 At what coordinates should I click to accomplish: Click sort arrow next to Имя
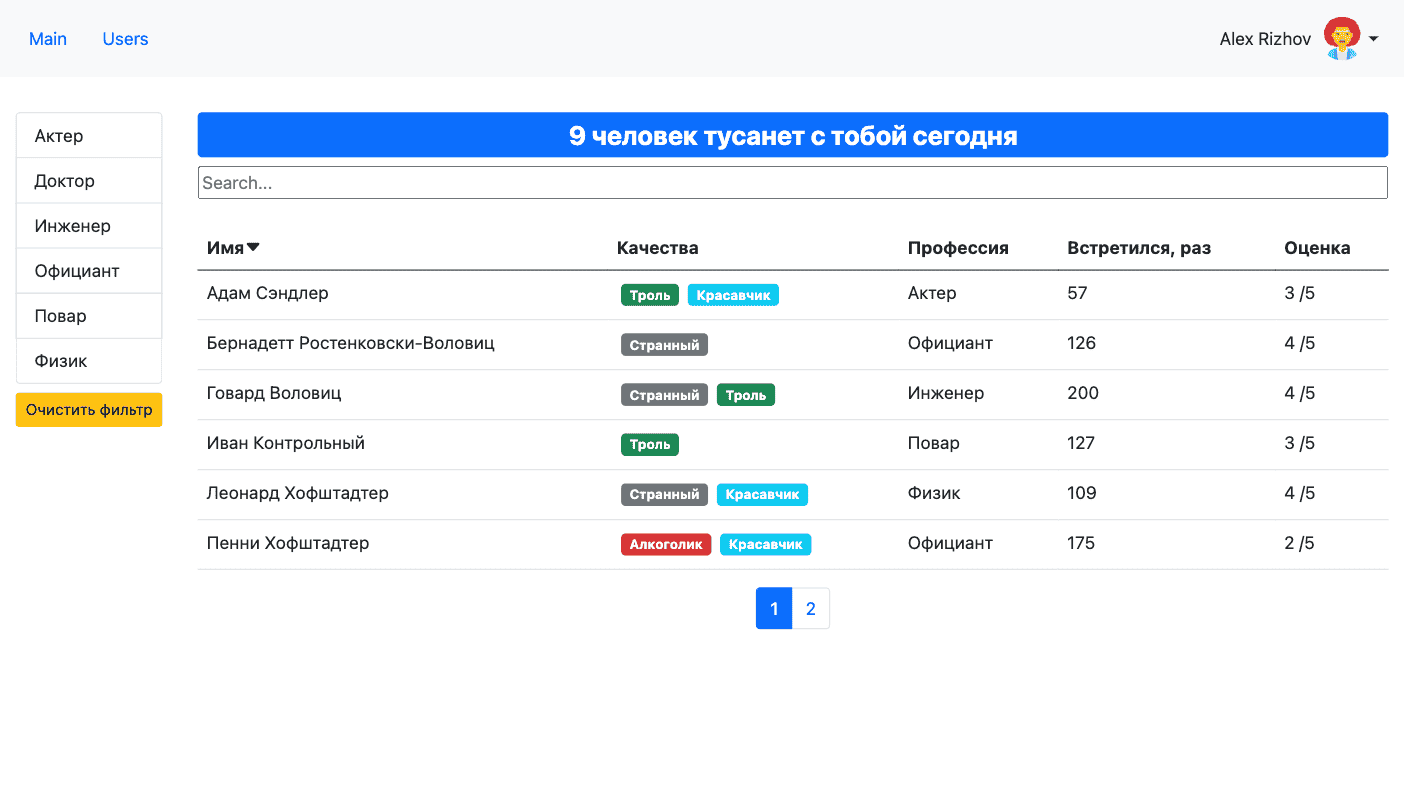pos(253,248)
